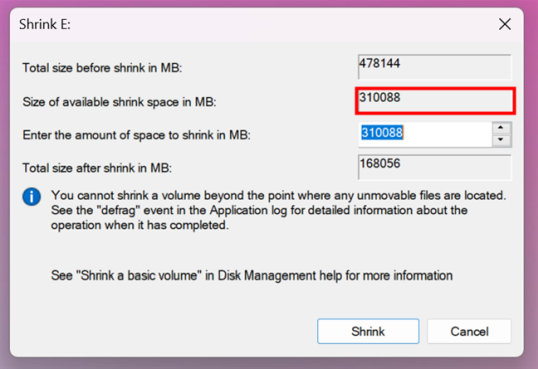Click the blue information icon
Screen dimensions: 538x369
point(32,197)
